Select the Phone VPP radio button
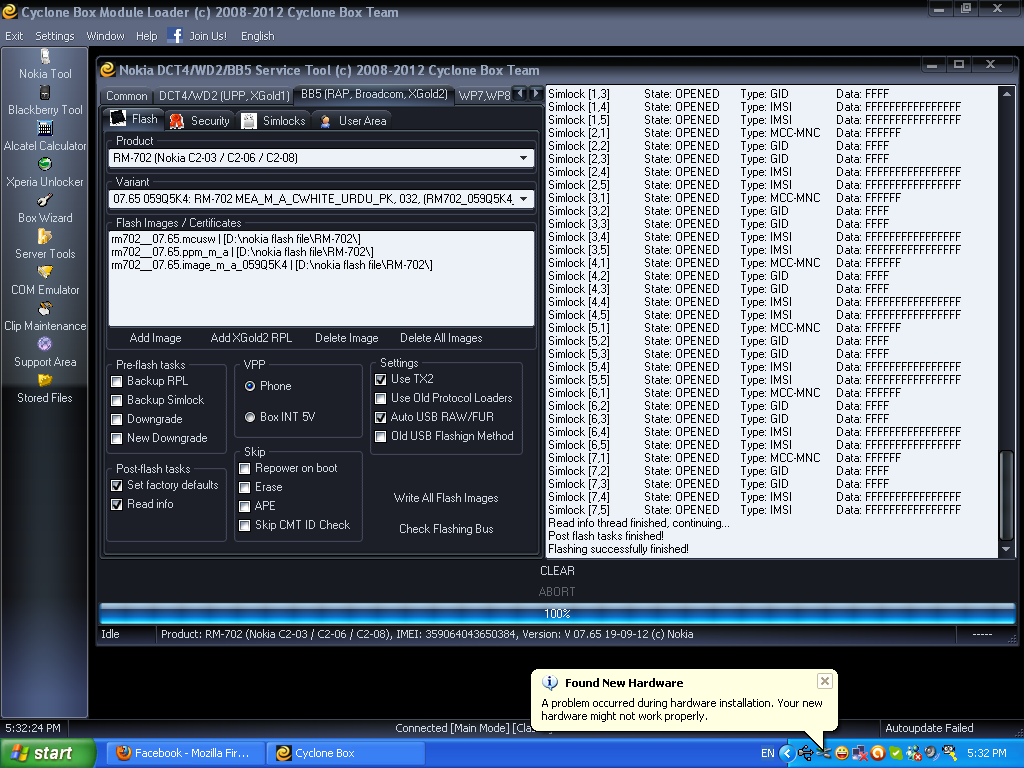Image resolution: width=1024 pixels, height=768 pixels. coord(249,386)
